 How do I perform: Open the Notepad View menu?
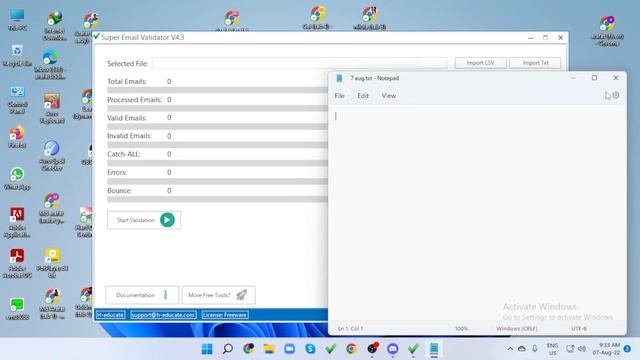coord(389,96)
